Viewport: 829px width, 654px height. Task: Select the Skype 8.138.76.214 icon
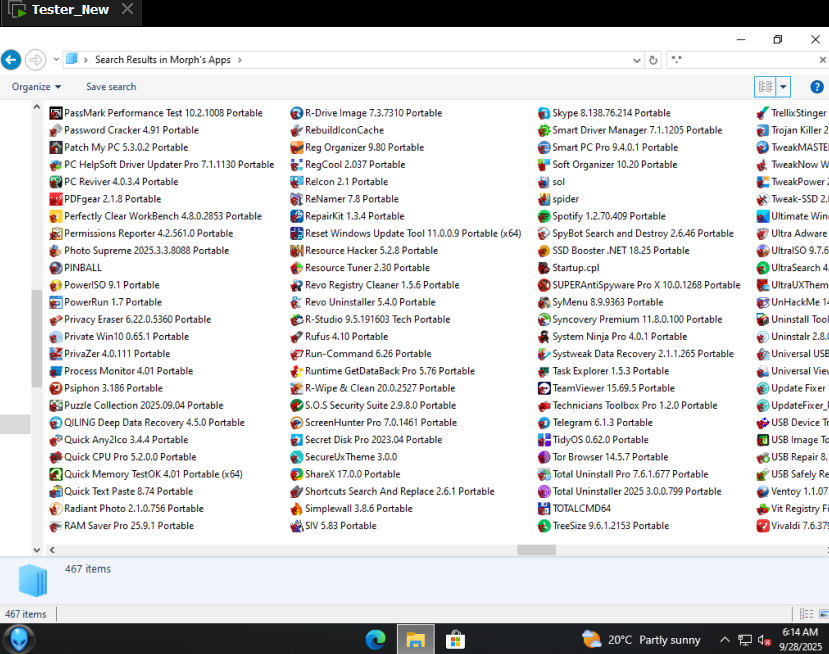coord(544,113)
